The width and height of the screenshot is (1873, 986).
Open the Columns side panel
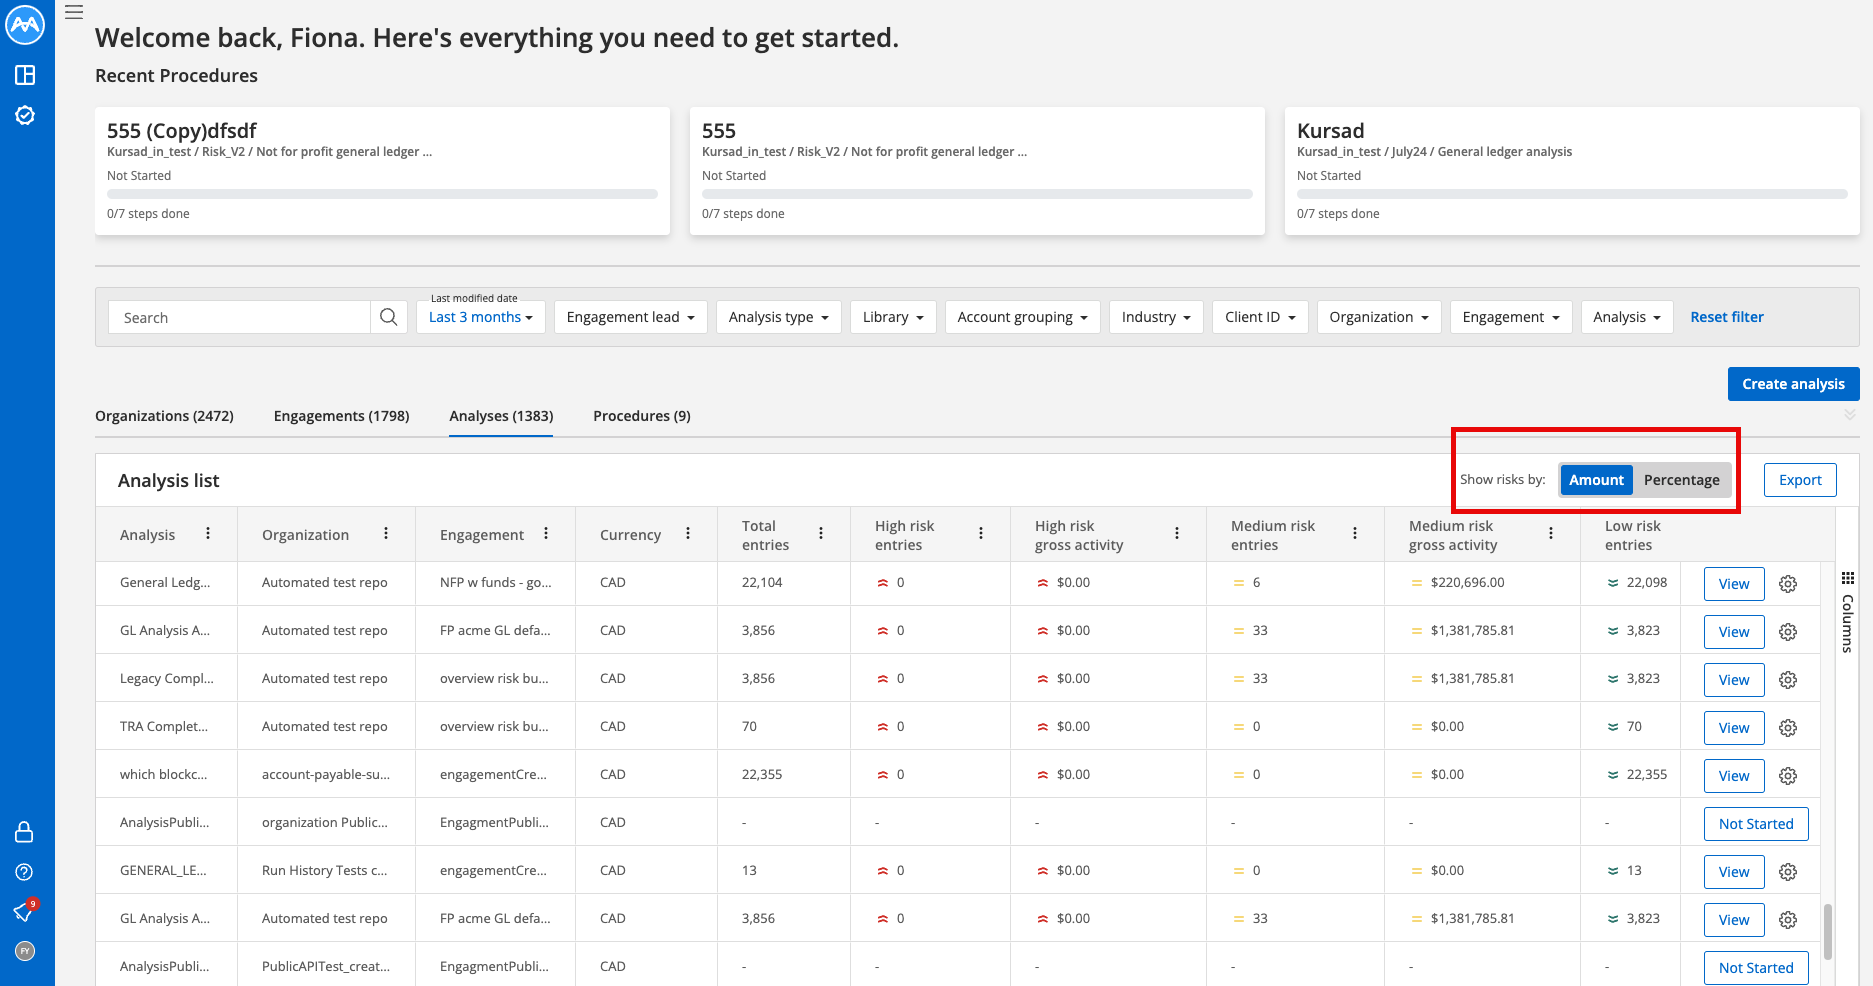point(1847,612)
